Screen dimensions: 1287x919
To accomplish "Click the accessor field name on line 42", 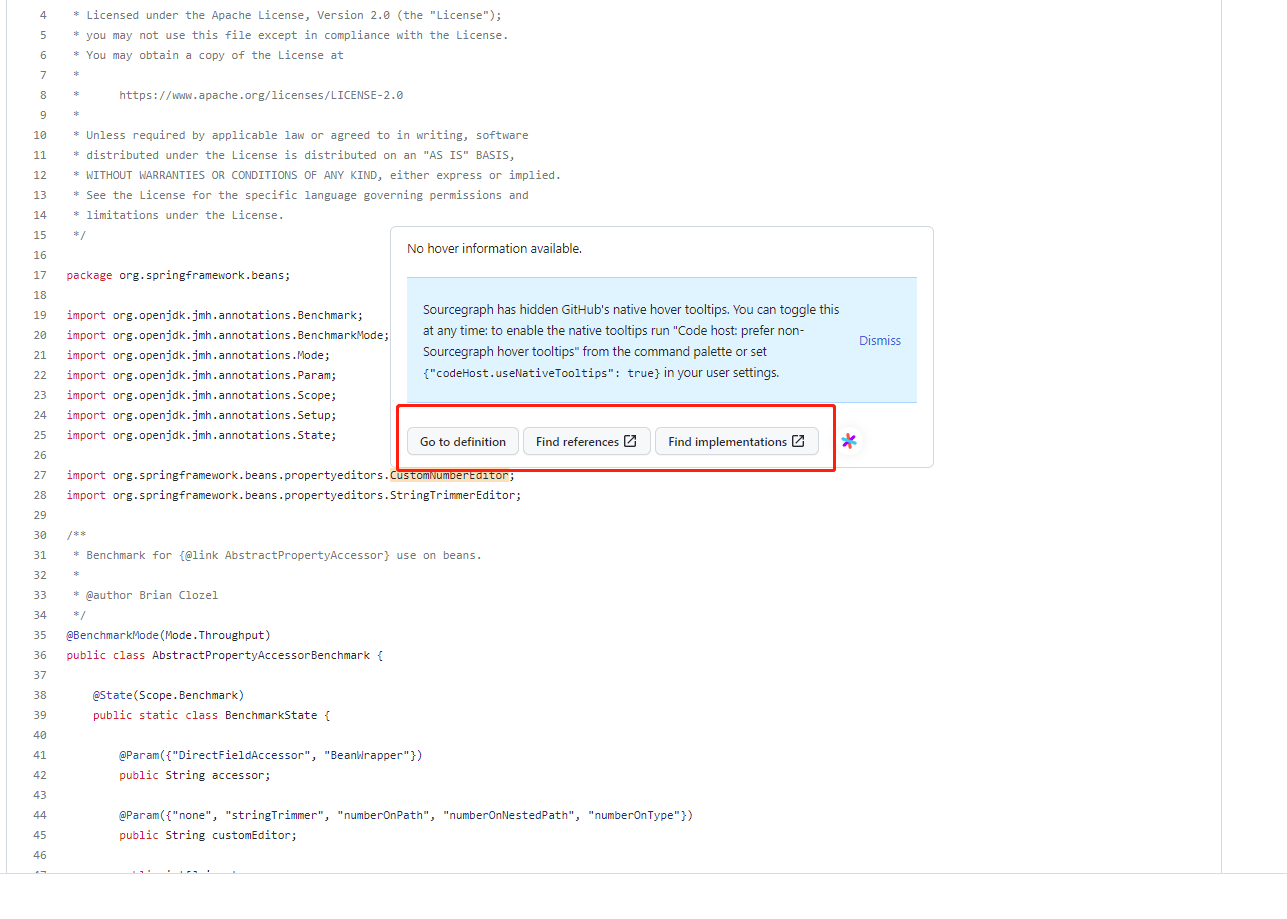I will pyautogui.click(x=238, y=775).
